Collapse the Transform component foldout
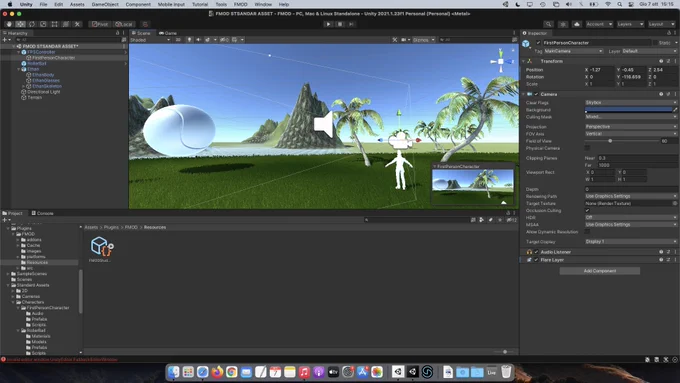 523,61
